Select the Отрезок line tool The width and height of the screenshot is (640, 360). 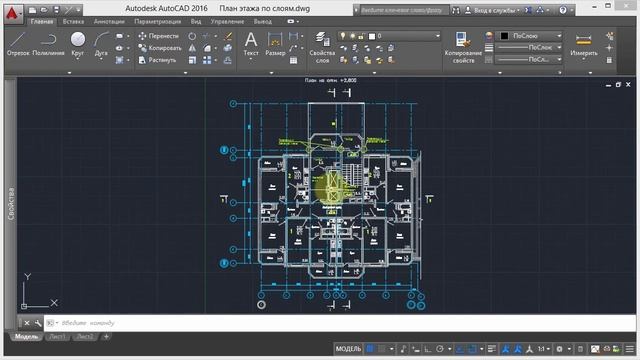[18, 44]
